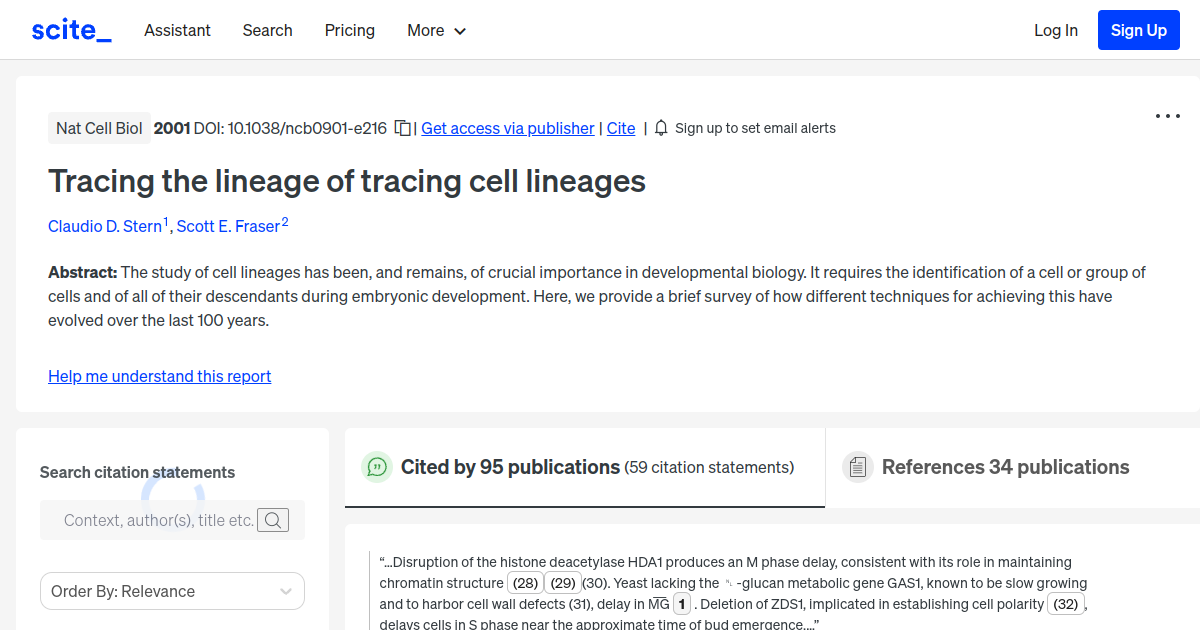
Task: Switch to the References 34 publications tab
Action: 1005,467
